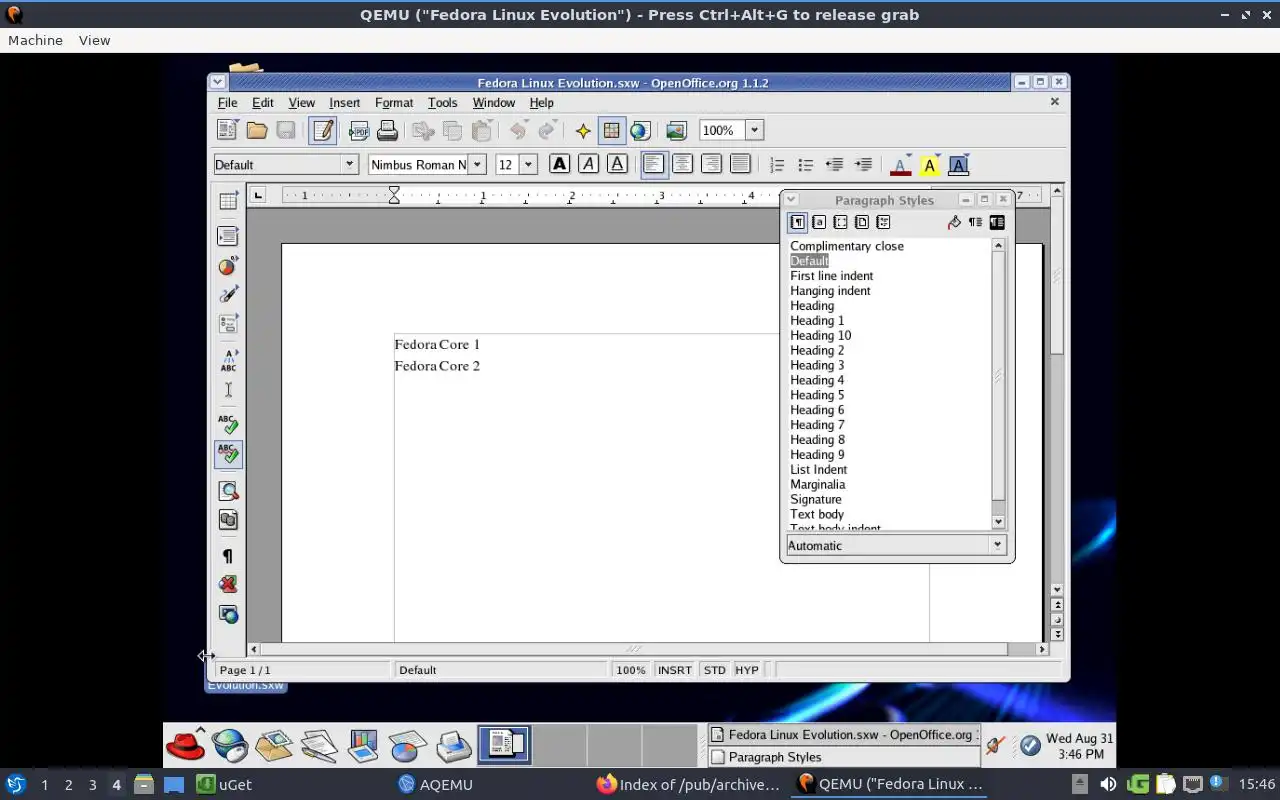Show Page Styles in Stylist
The width and height of the screenshot is (1280, 800).
click(861, 222)
